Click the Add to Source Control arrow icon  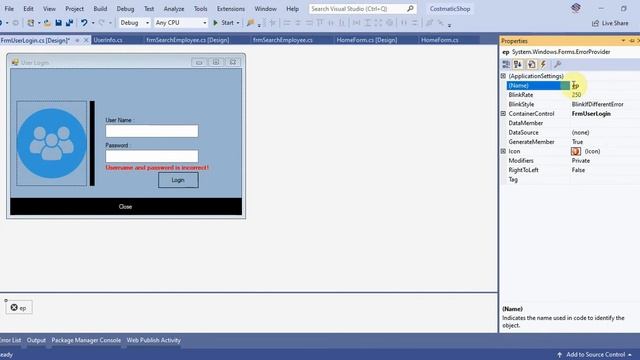click(560, 355)
